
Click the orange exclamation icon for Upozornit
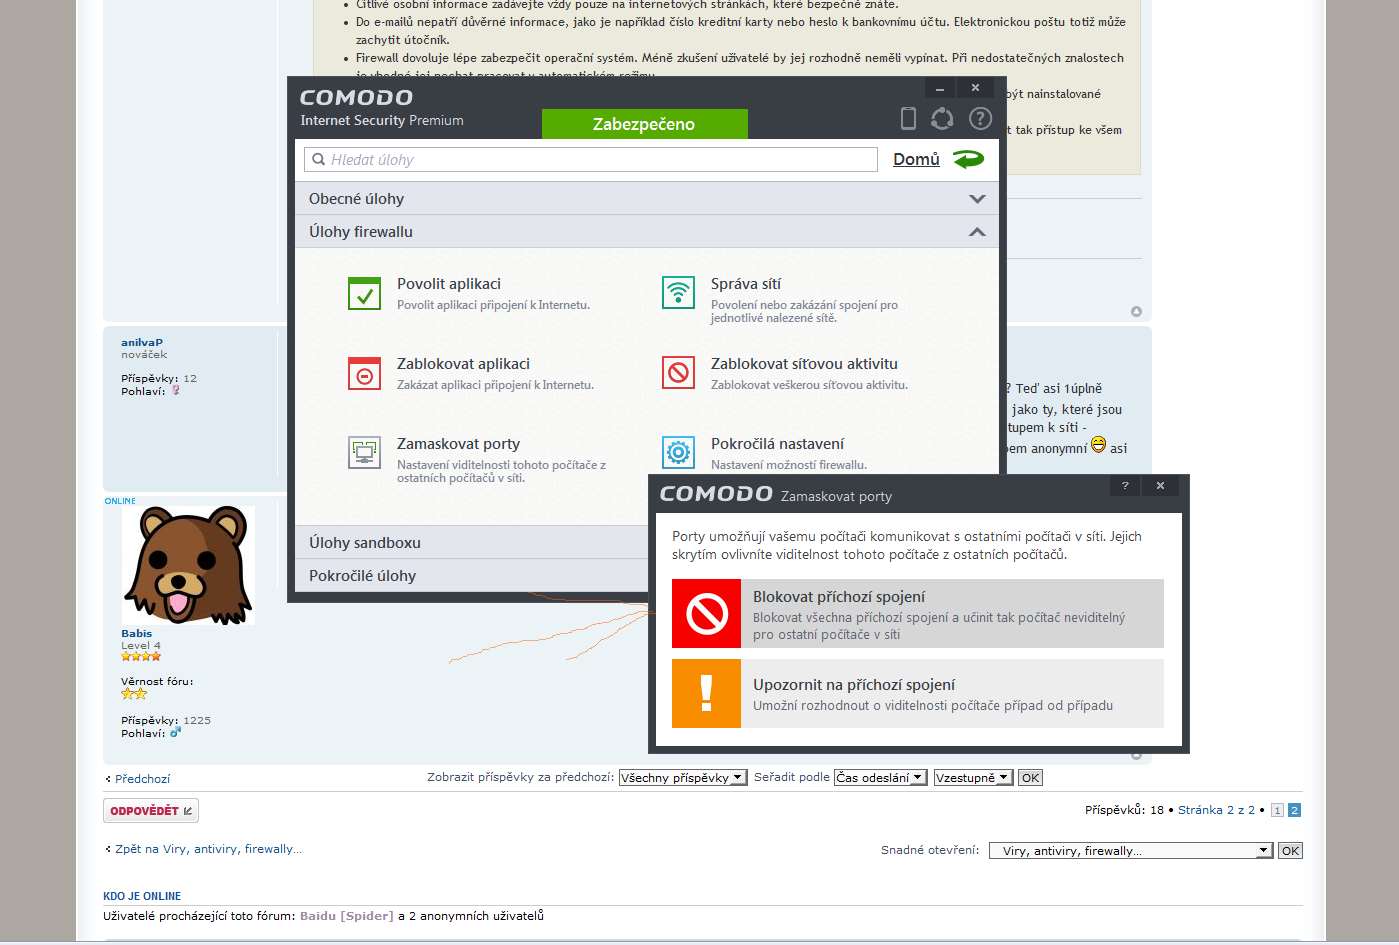pyautogui.click(x=706, y=693)
